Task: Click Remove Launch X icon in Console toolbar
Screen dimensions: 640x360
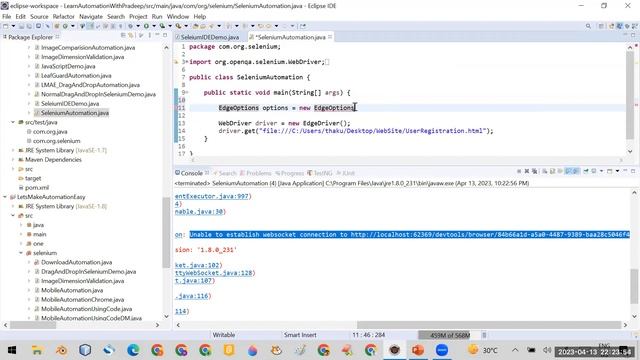Action: point(527,171)
